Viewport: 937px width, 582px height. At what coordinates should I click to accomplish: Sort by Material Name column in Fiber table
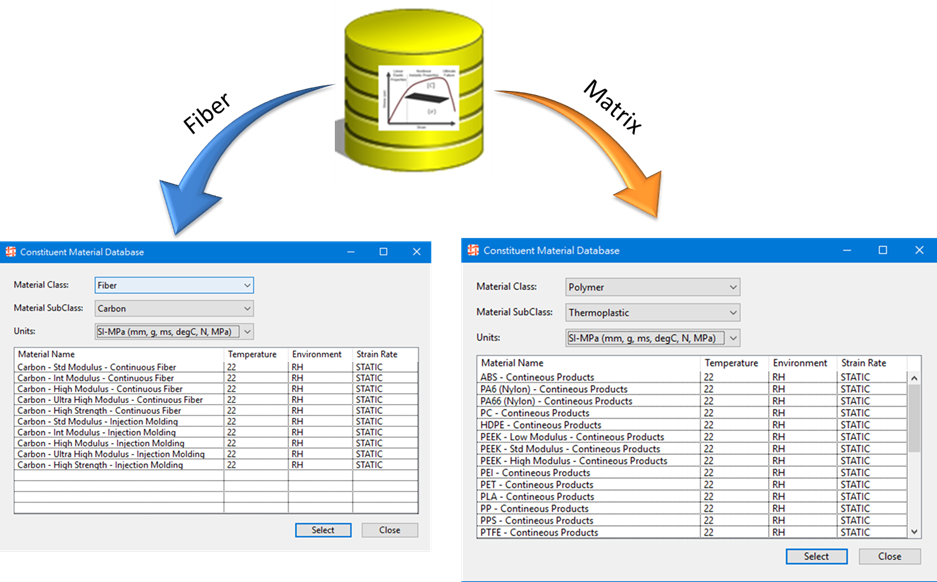118,354
